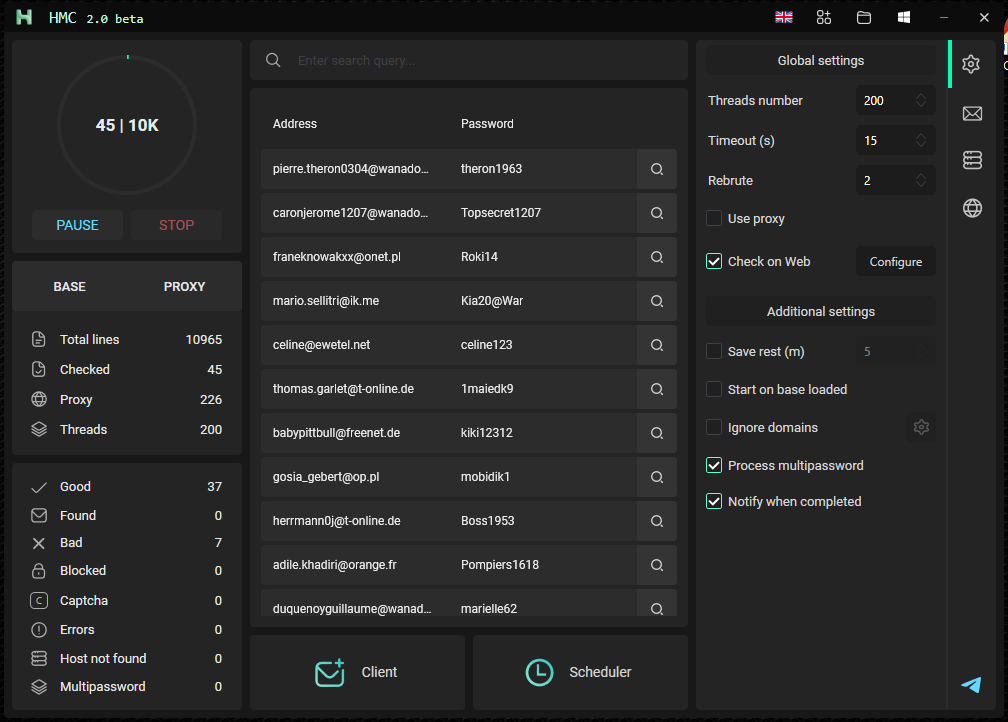Select the Host not found row
Viewport: 1008px width, 722px height.
(127, 658)
